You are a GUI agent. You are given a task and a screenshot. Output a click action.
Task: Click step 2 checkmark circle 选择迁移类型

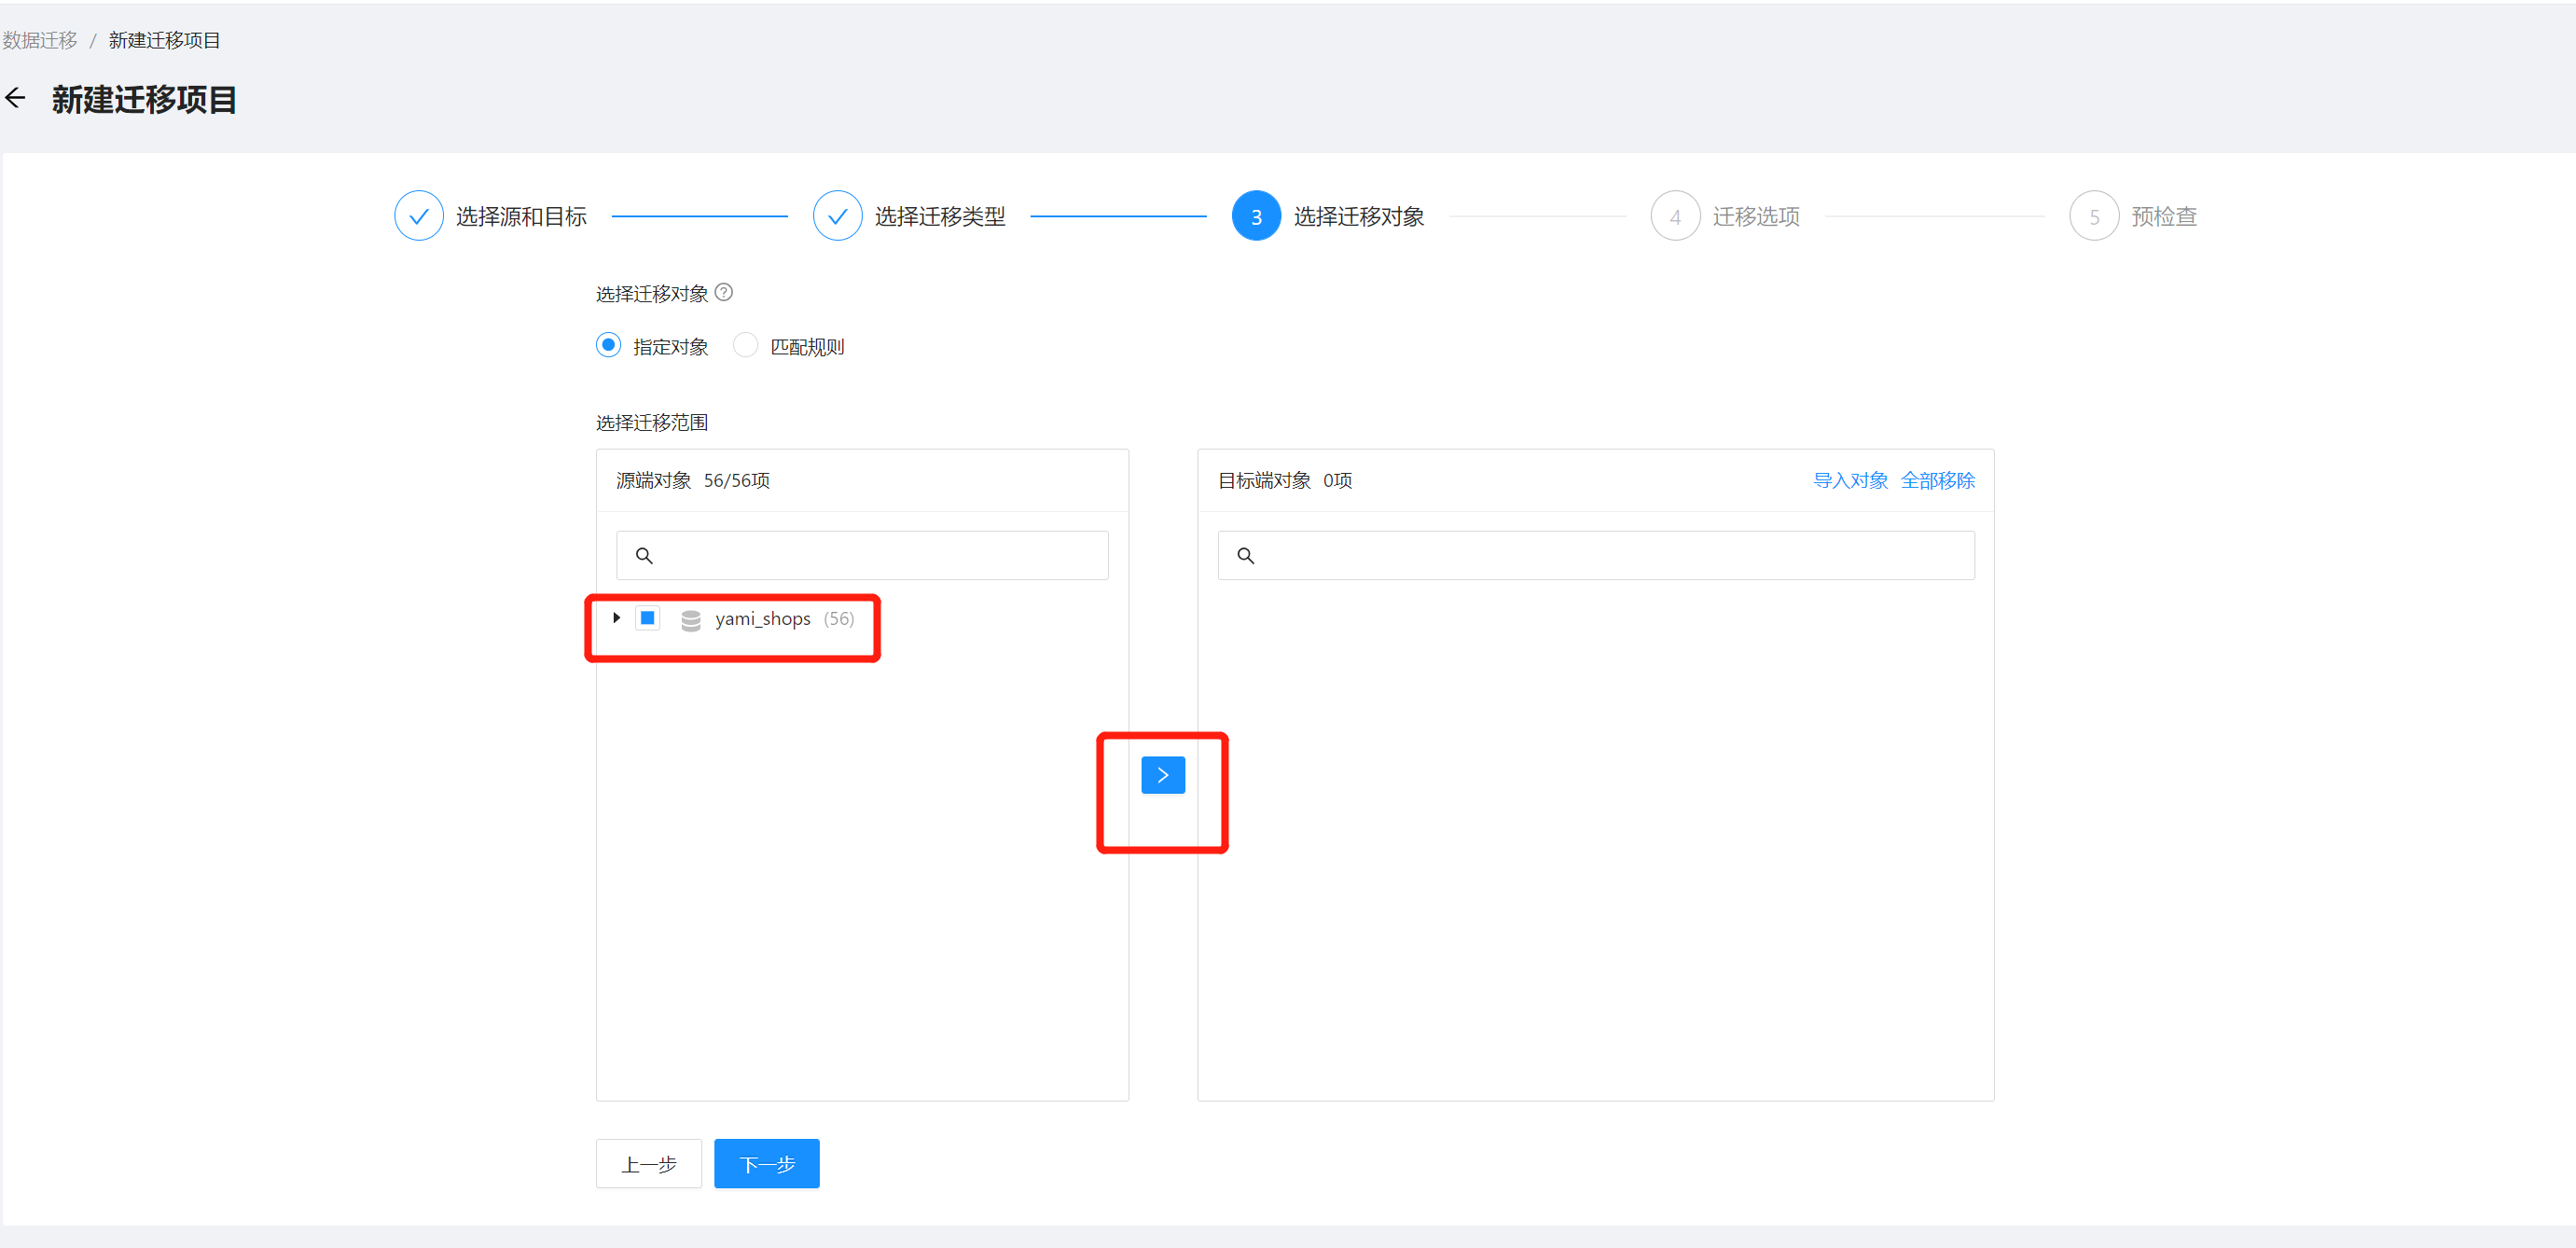[837, 216]
